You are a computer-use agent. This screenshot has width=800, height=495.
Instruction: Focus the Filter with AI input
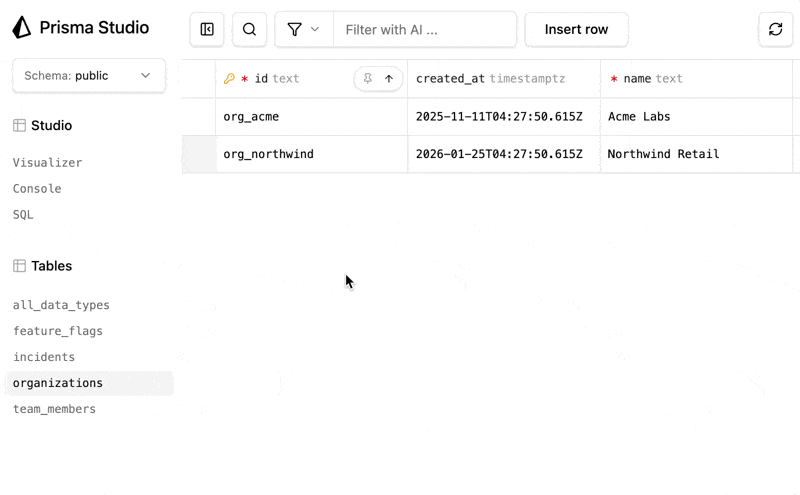coord(425,30)
